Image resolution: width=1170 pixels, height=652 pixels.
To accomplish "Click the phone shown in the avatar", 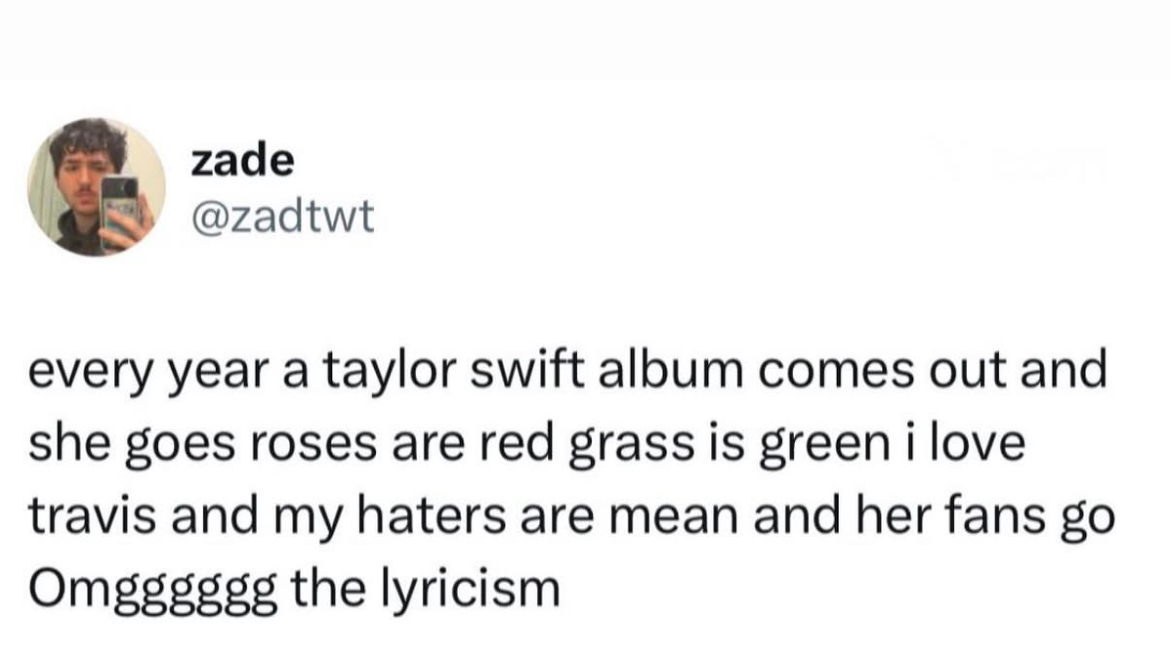I will [121, 208].
